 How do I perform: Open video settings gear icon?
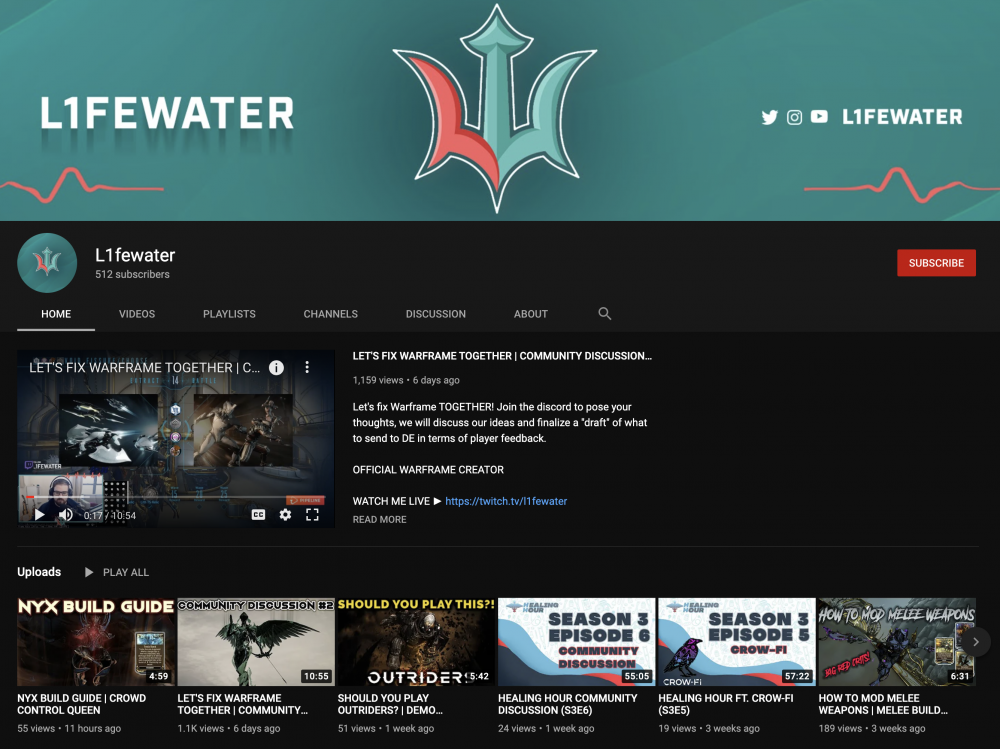point(285,514)
